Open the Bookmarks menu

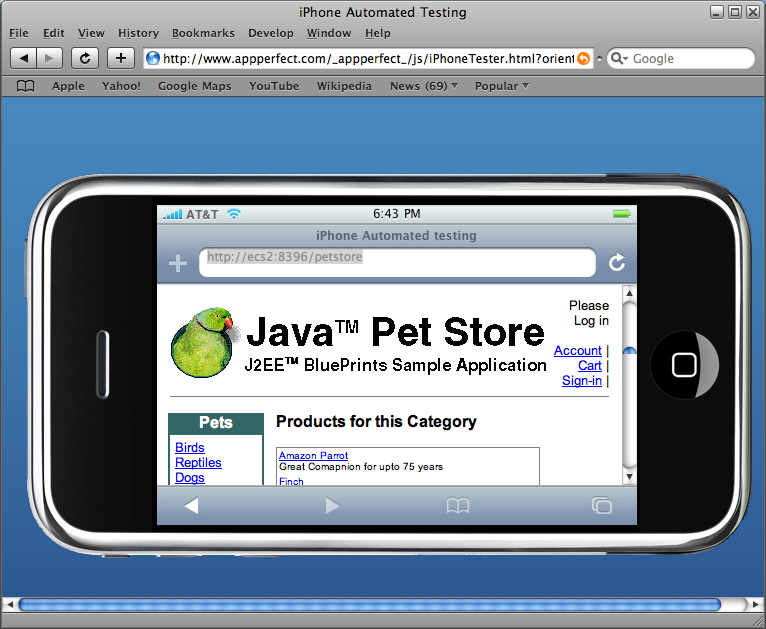pos(203,33)
